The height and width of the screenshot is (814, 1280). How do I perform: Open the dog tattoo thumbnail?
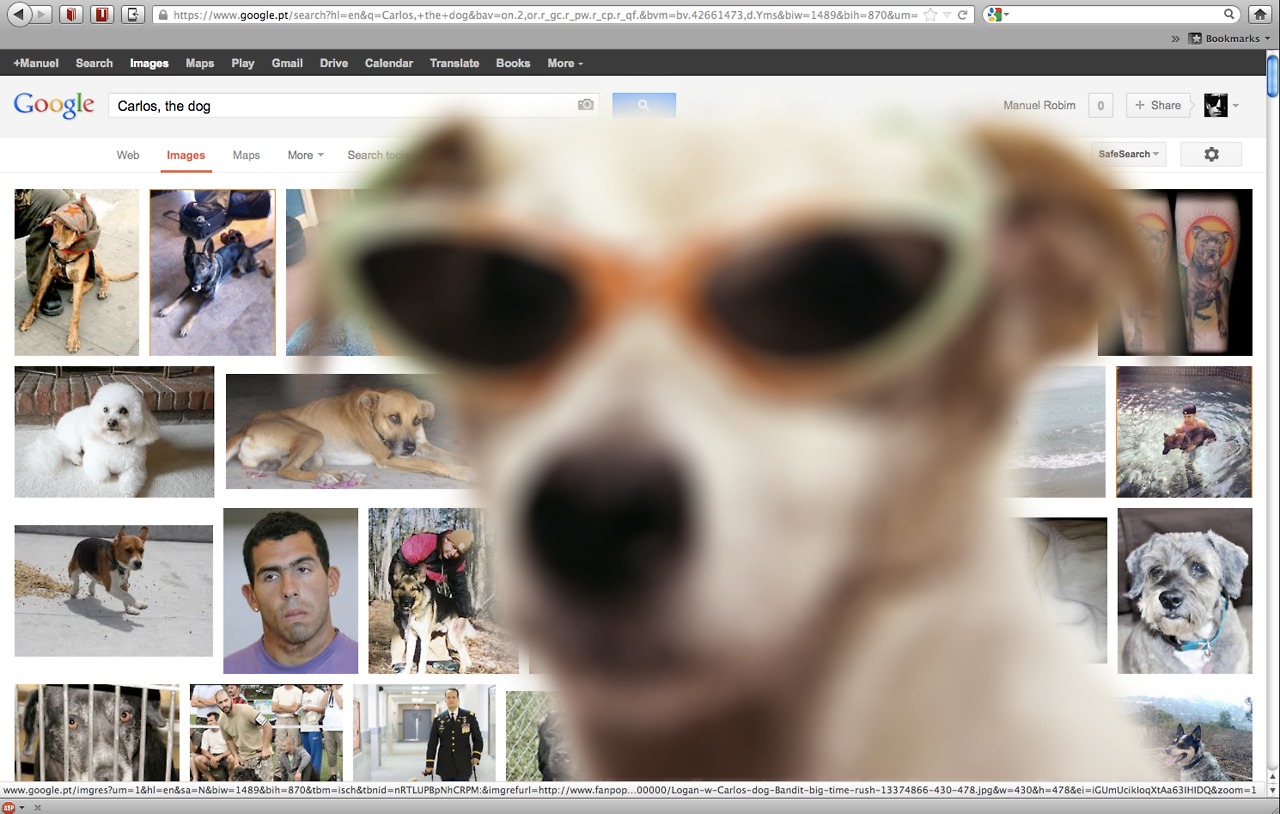point(1175,272)
